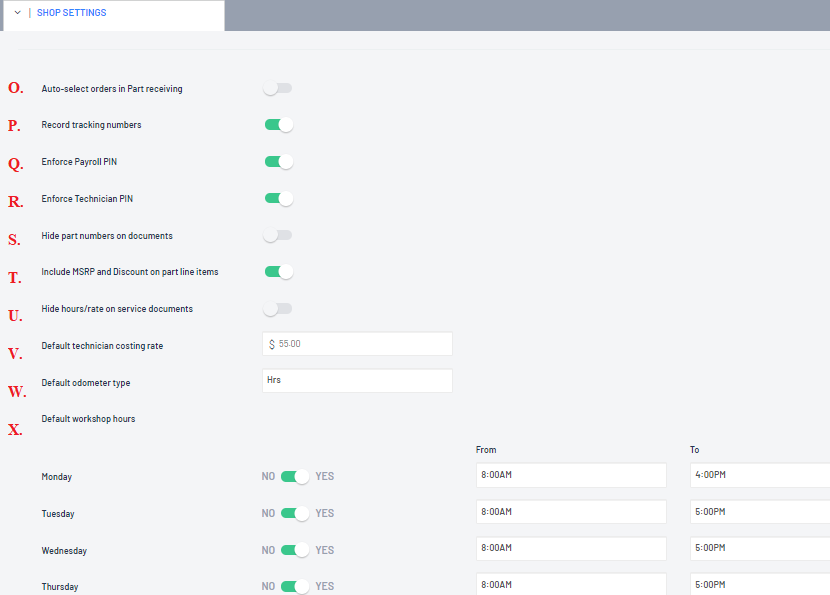Select the Default workshop hours label
This screenshot has width=830, height=595.
[x=88, y=419]
